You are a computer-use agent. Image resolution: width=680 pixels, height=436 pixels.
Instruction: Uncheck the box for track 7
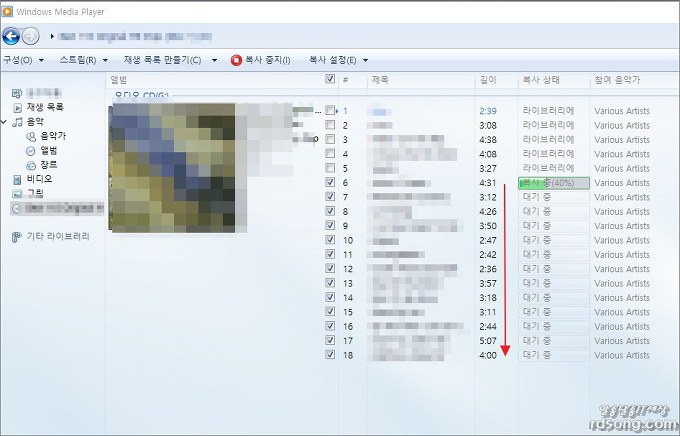coord(330,197)
